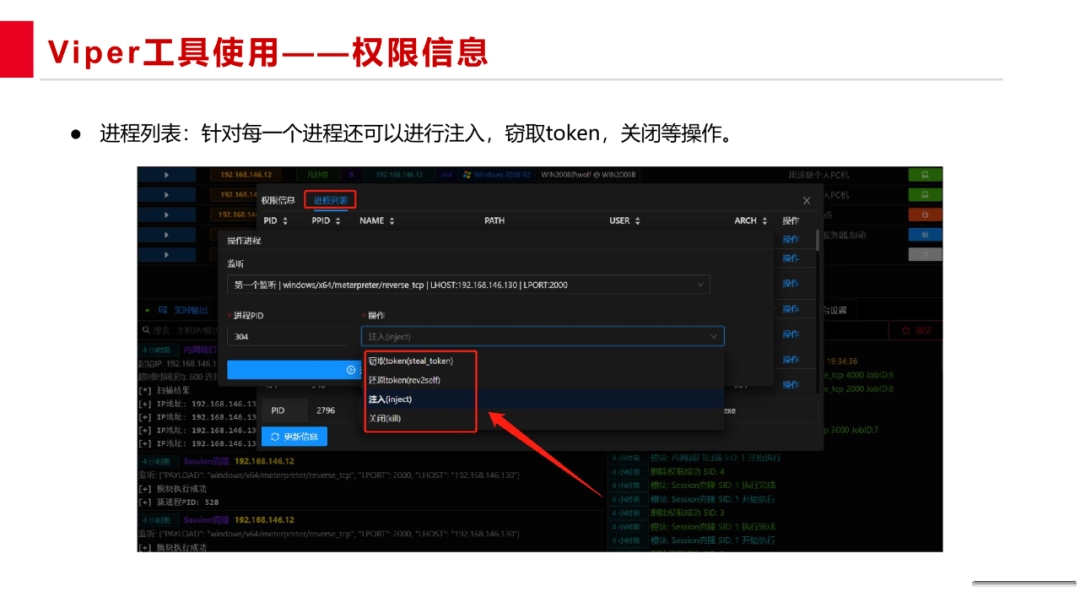
Task: Click the play icon on the blue execute button
Action: [351, 370]
